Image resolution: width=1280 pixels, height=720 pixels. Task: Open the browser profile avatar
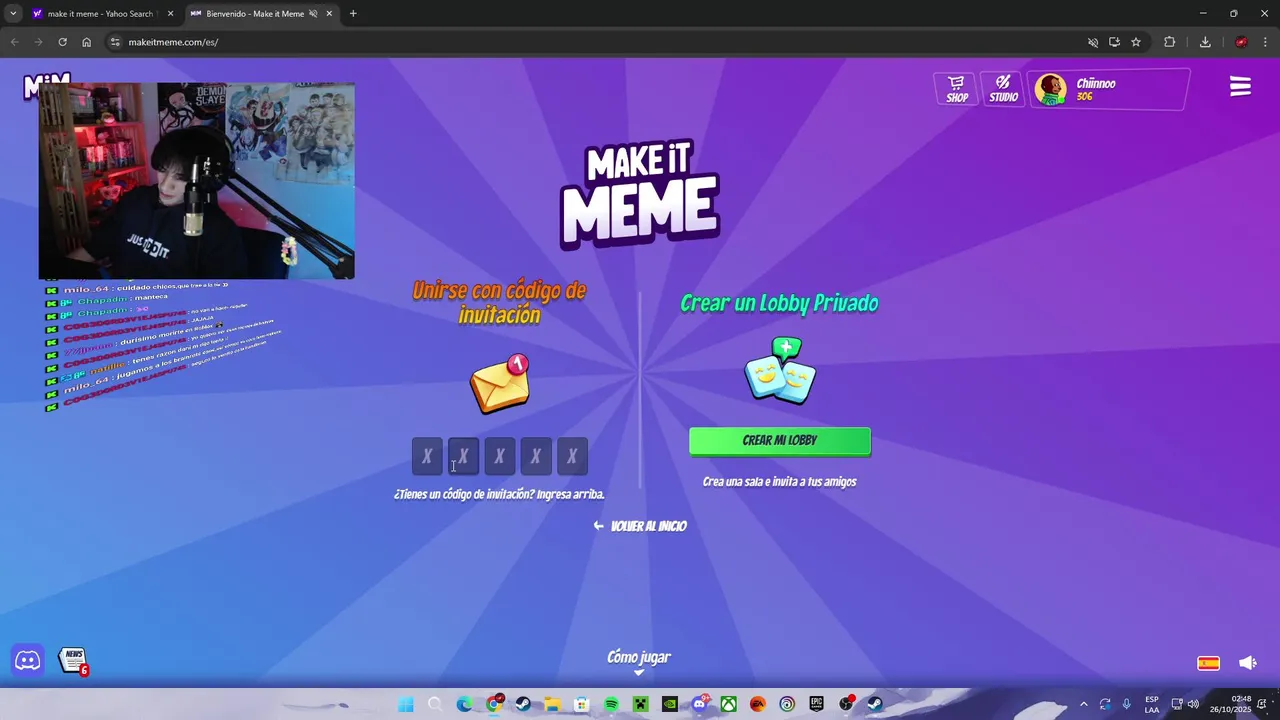pos(1241,42)
